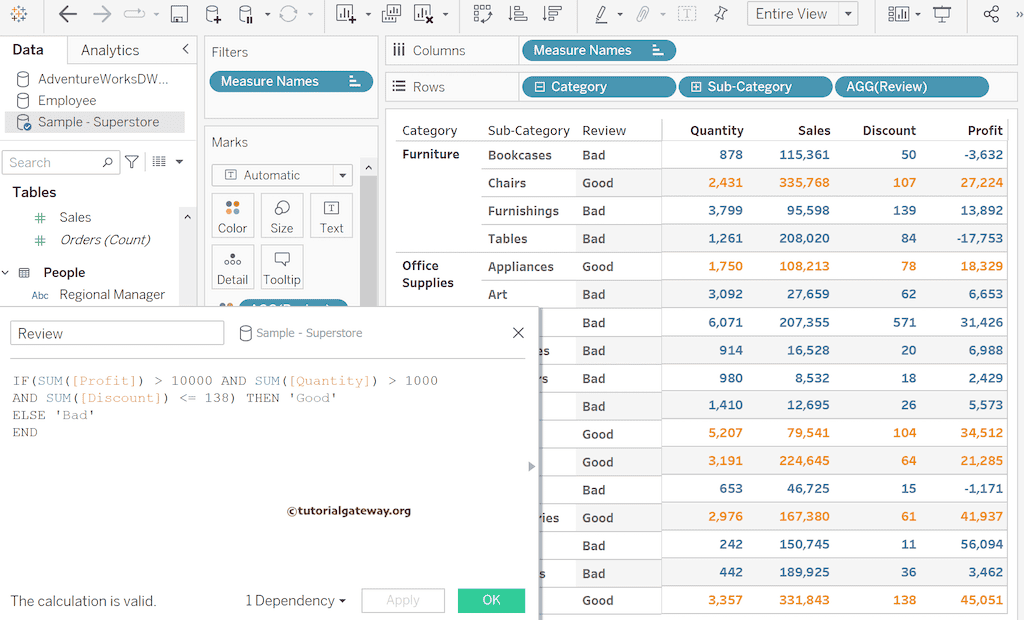Click the Sub-Category pill on the Rows shelf
The width and height of the screenshot is (1024, 620).
click(x=755, y=86)
